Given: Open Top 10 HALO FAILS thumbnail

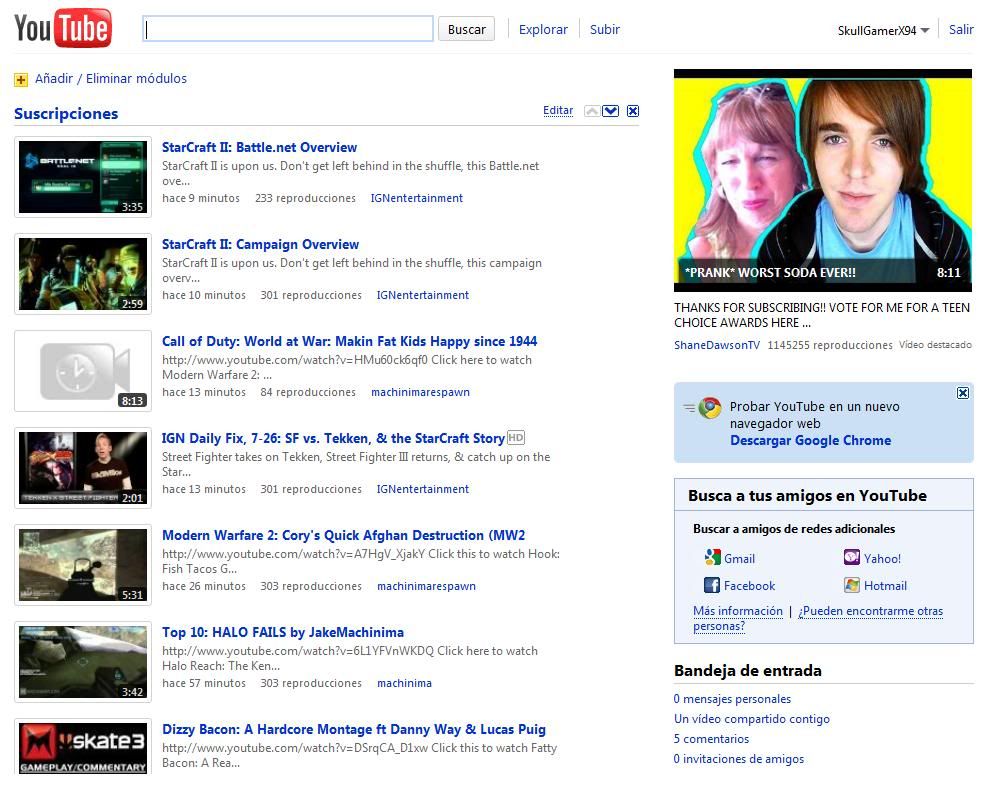Looking at the screenshot, I should (83, 662).
